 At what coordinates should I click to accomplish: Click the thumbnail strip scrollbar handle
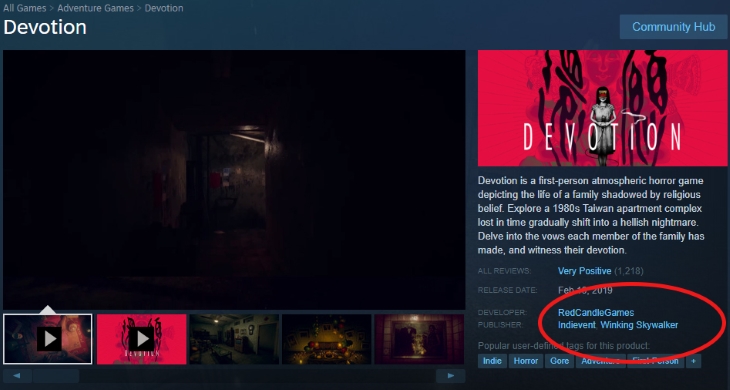coord(56,376)
